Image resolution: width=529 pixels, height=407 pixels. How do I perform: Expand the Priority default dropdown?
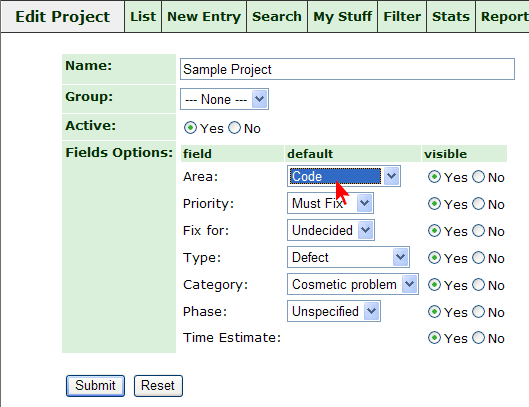click(x=330, y=203)
